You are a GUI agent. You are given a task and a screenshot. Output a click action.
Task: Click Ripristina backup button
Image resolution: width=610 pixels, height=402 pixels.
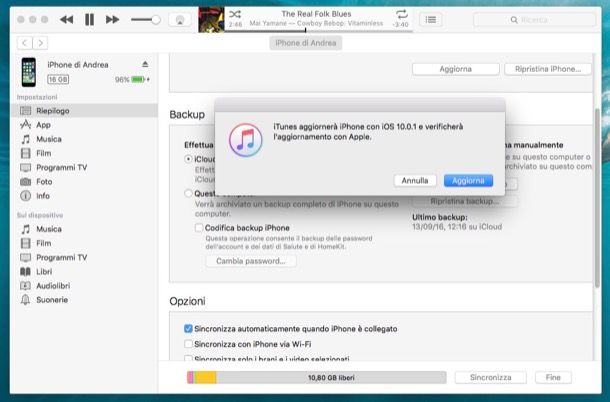coord(465,201)
